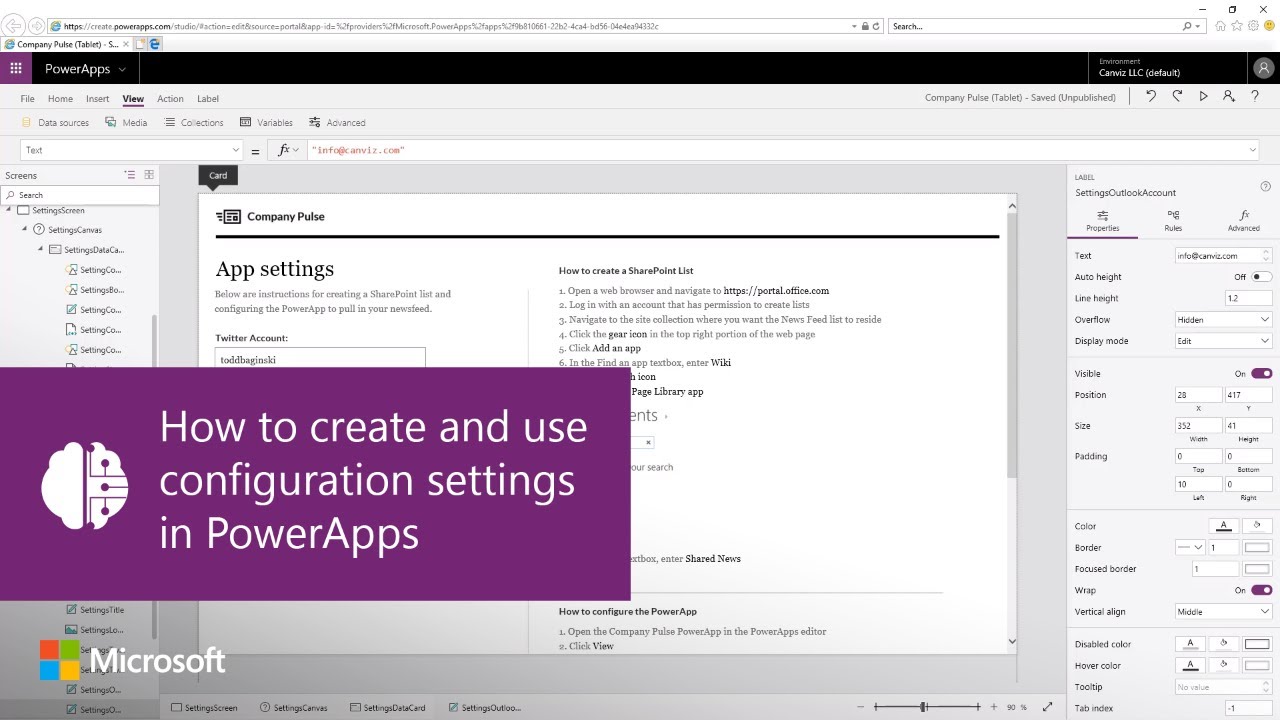1280x720 pixels.
Task: Open Border style dropdown
Action: click(1190, 548)
